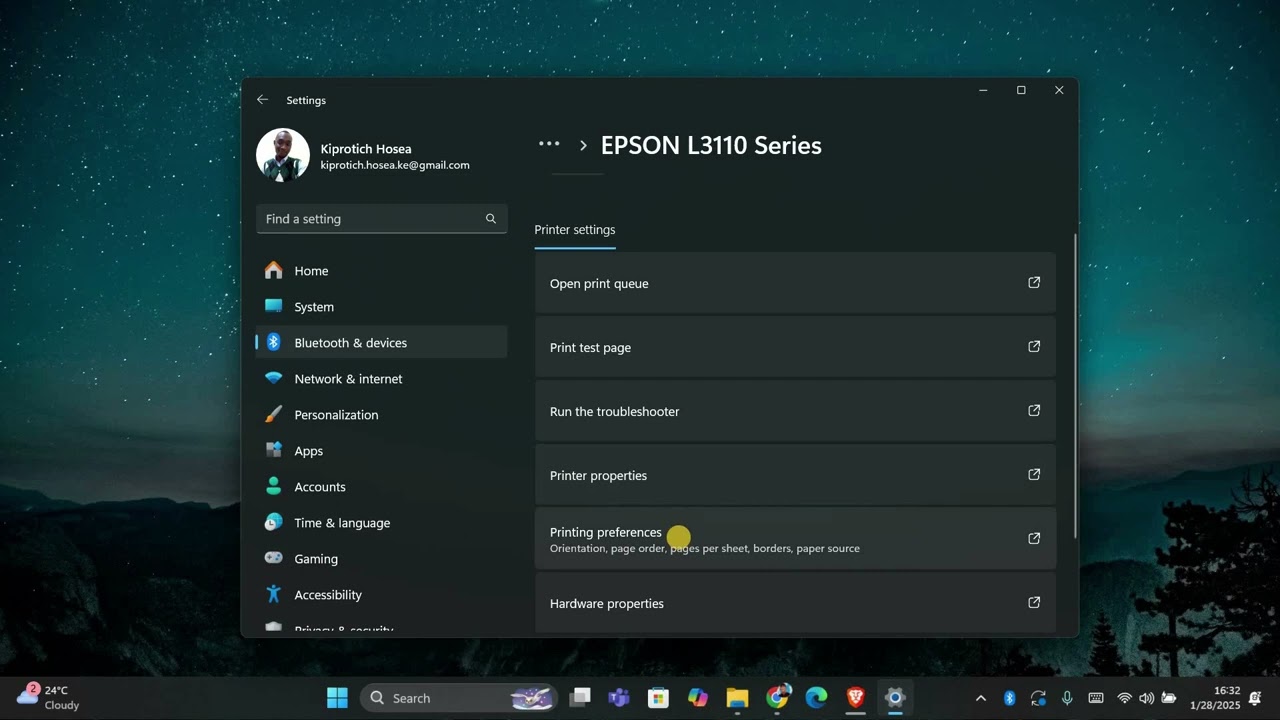
Task: Open Printing preferences
Action: pos(795,539)
